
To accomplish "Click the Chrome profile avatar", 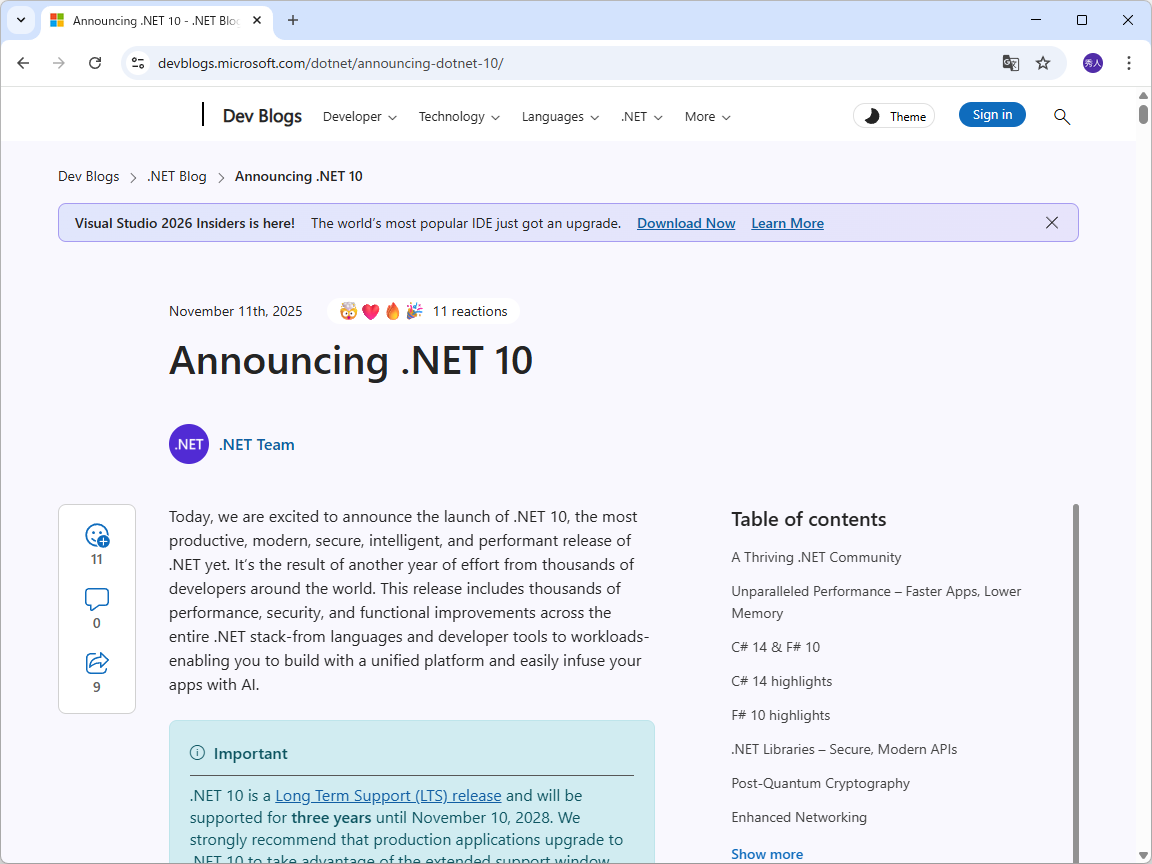I will 1092,62.
